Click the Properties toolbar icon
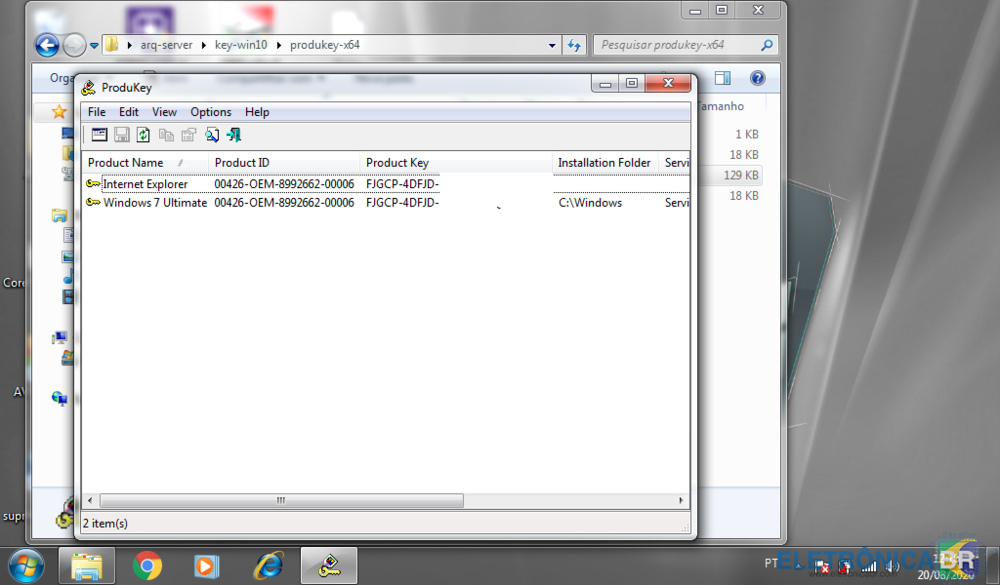Image resolution: width=1000 pixels, height=585 pixels. [x=188, y=135]
